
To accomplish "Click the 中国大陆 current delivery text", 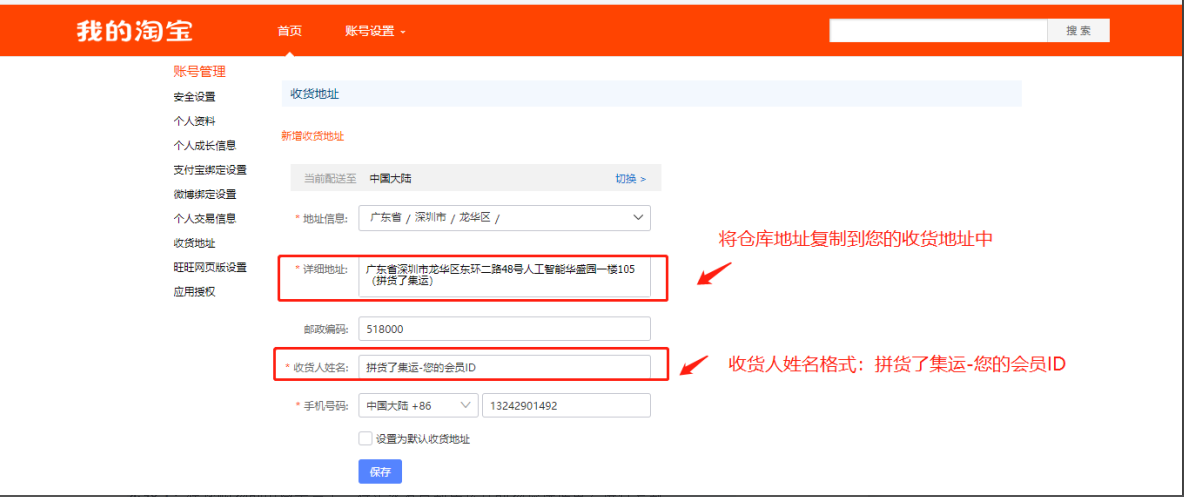I will pyautogui.click(x=390, y=179).
